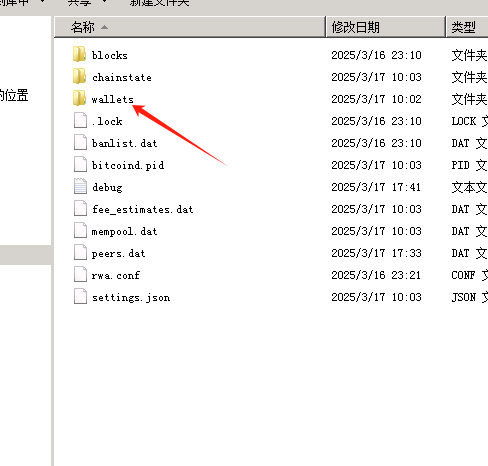Sort by the 修改日期 column header
Image resolution: width=488 pixels, height=466 pixels.
click(x=385, y=27)
